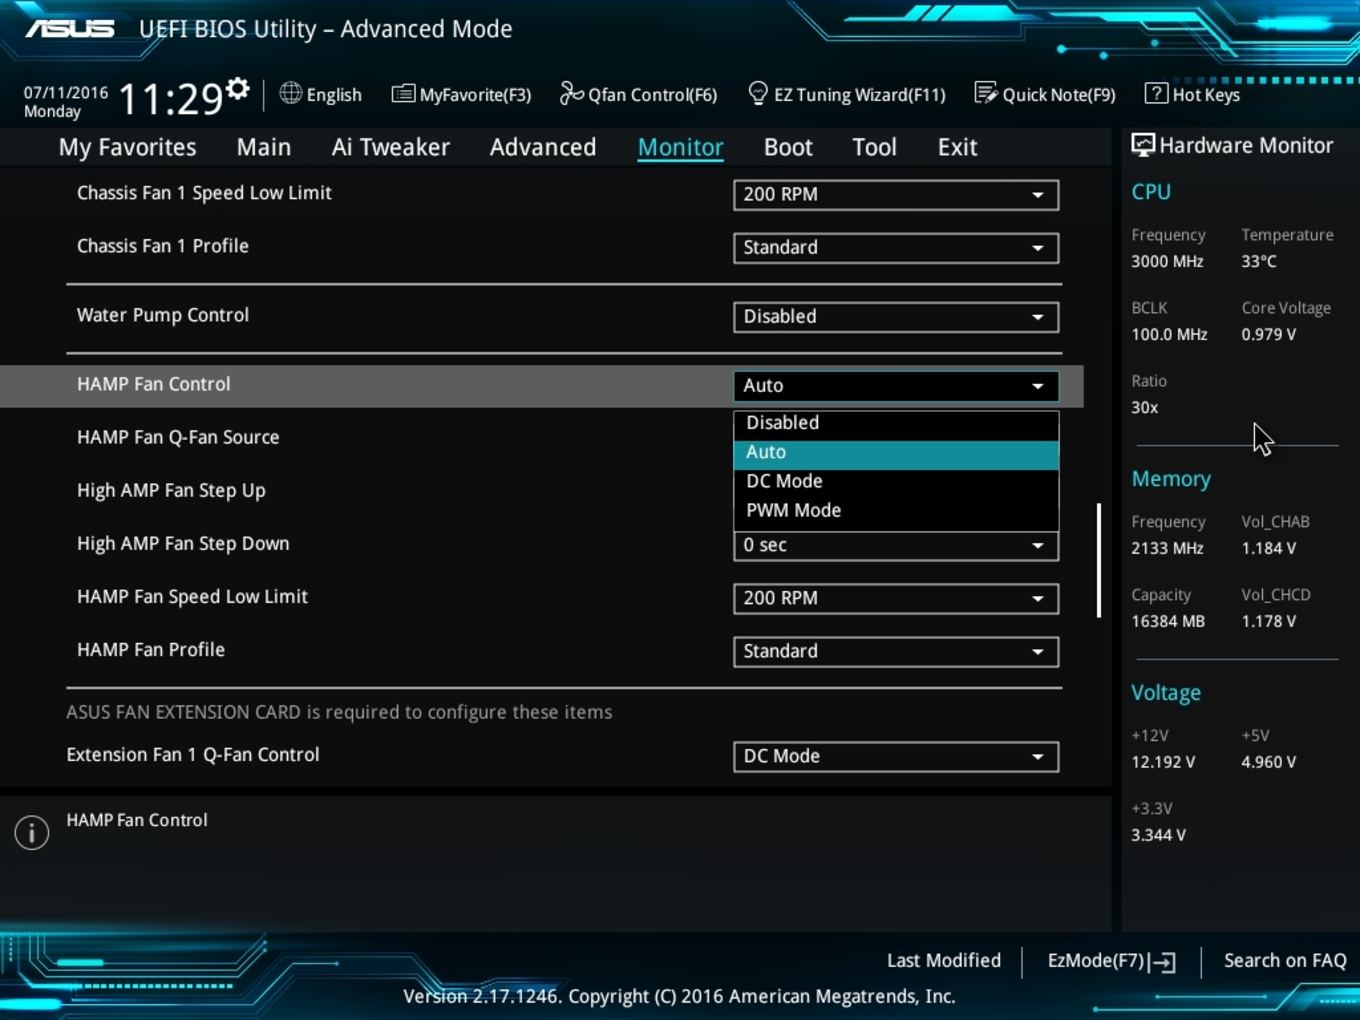
Task: Click the EzMode exit arrow icon
Action: click(1162, 962)
